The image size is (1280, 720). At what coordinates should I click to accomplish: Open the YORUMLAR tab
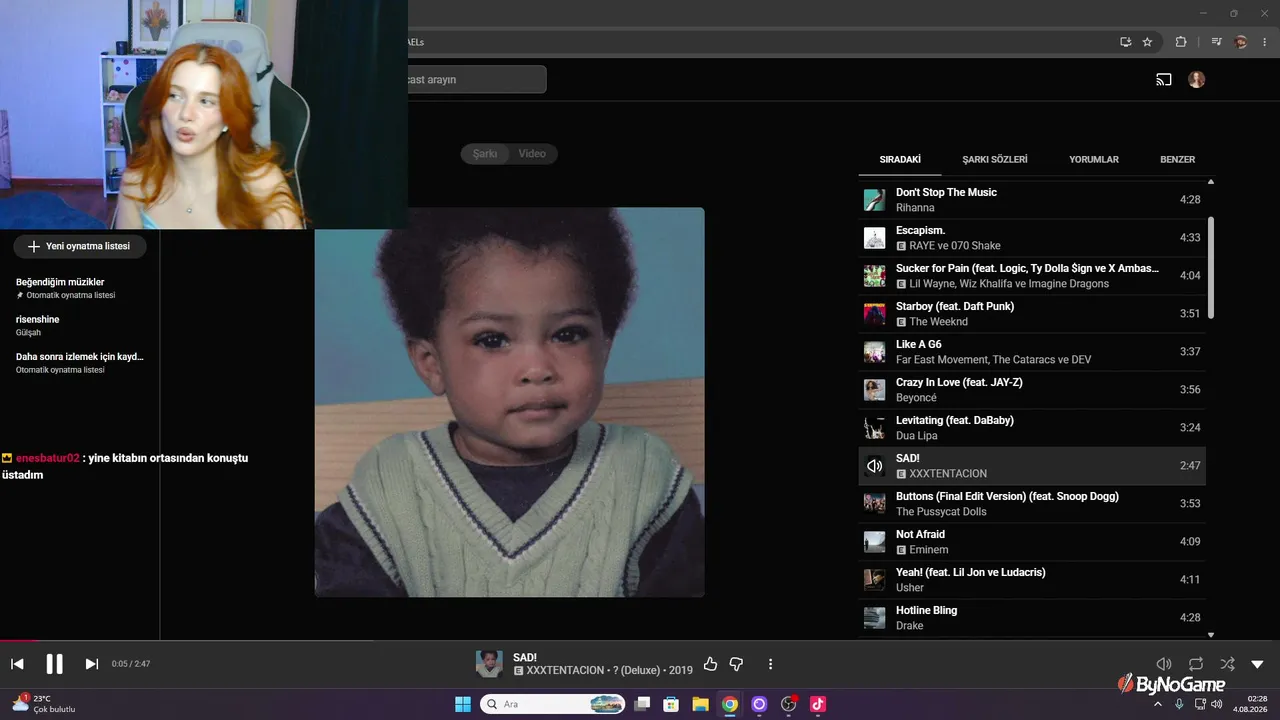(1094, 159)
